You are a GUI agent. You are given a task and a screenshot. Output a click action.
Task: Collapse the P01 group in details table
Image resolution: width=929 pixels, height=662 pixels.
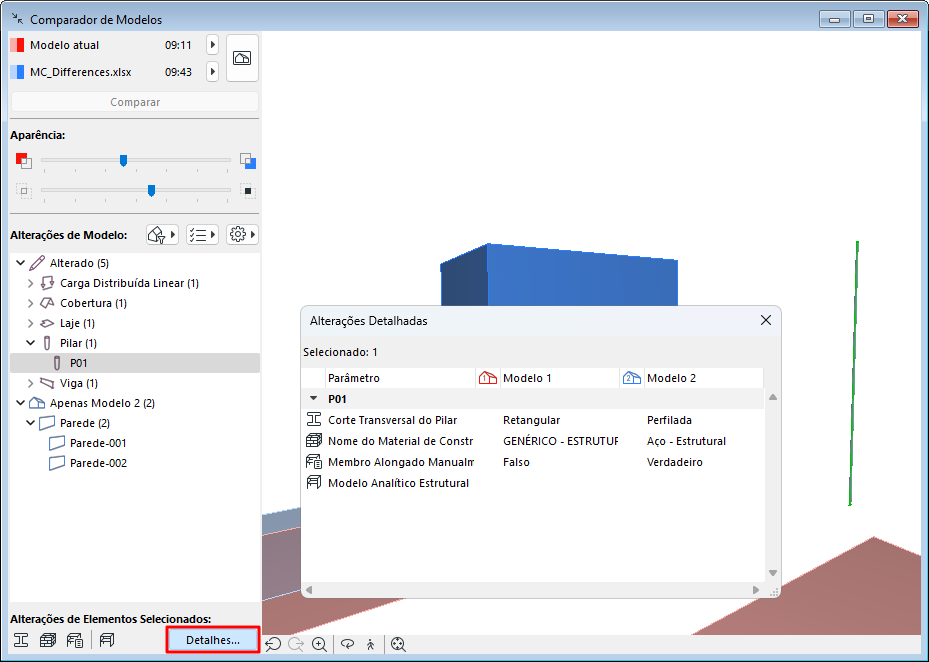313,399
